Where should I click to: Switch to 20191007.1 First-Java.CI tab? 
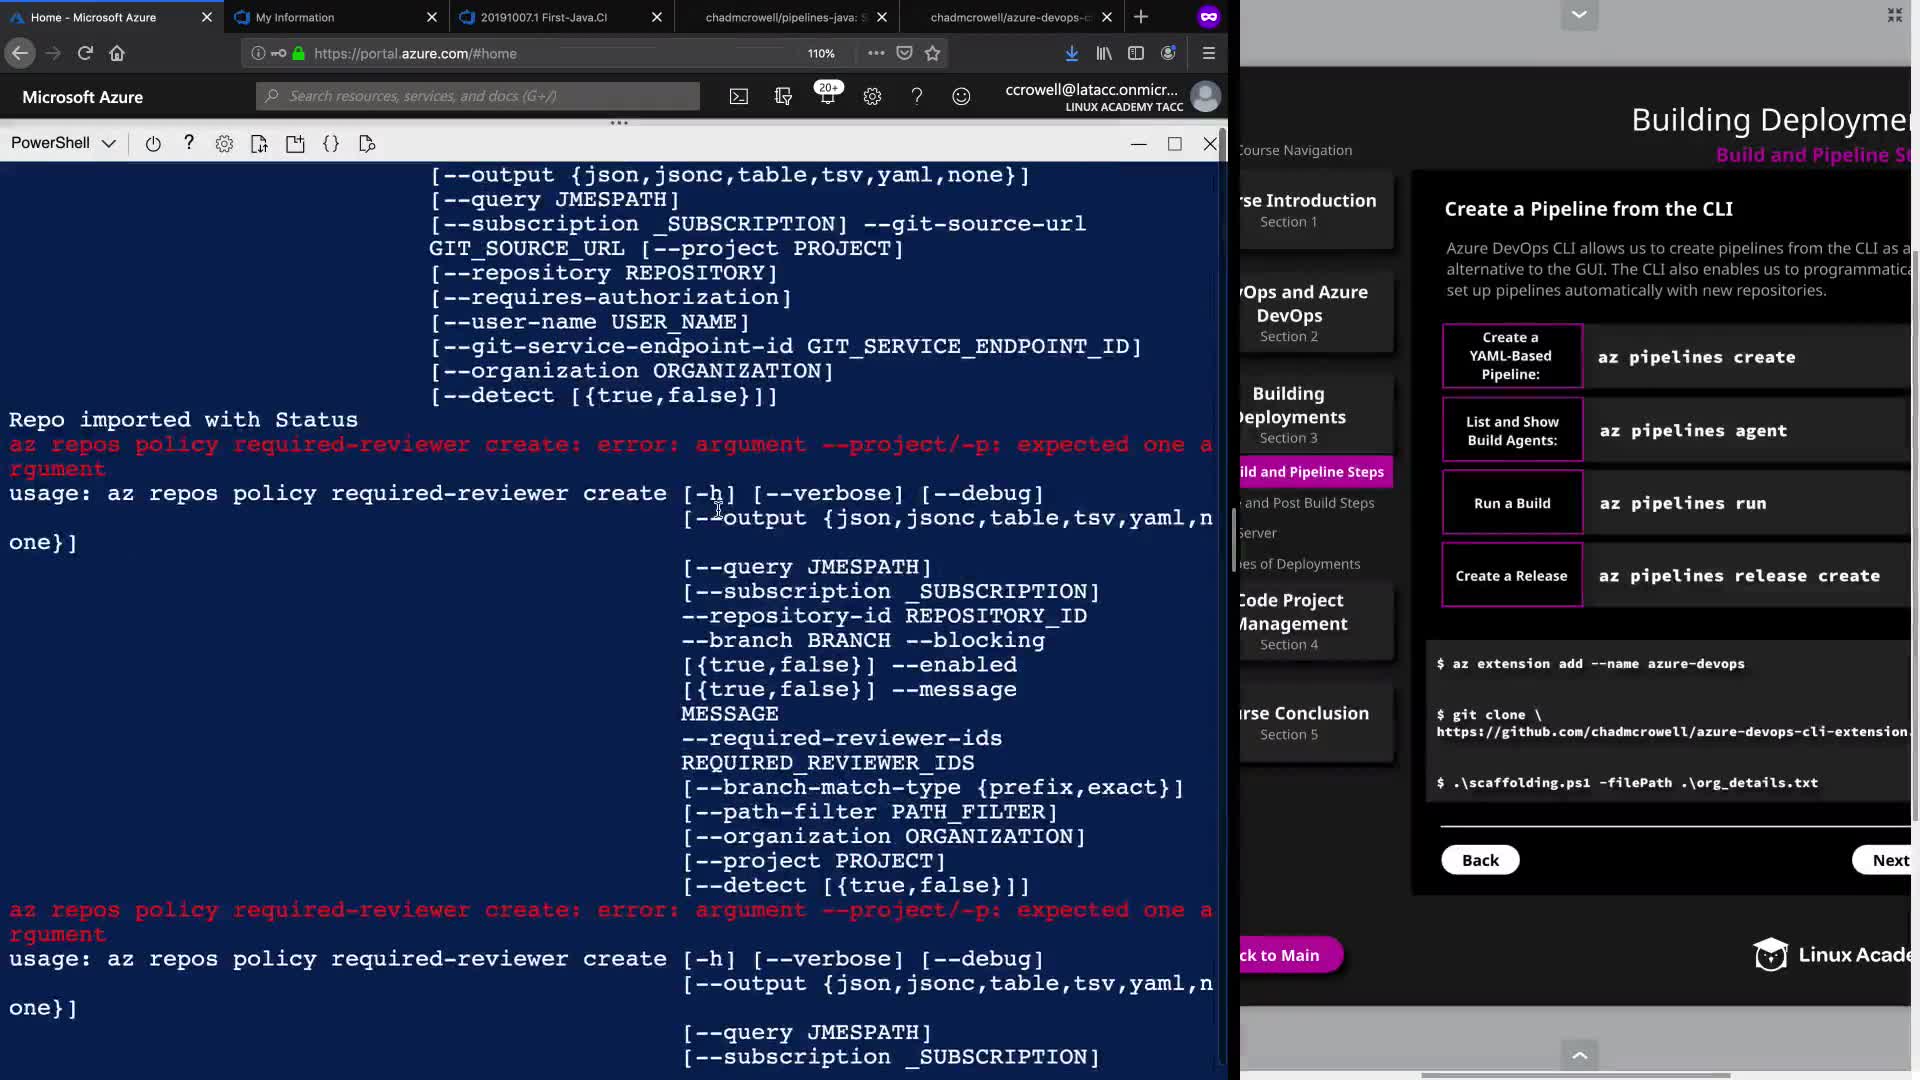coord(544,17)
